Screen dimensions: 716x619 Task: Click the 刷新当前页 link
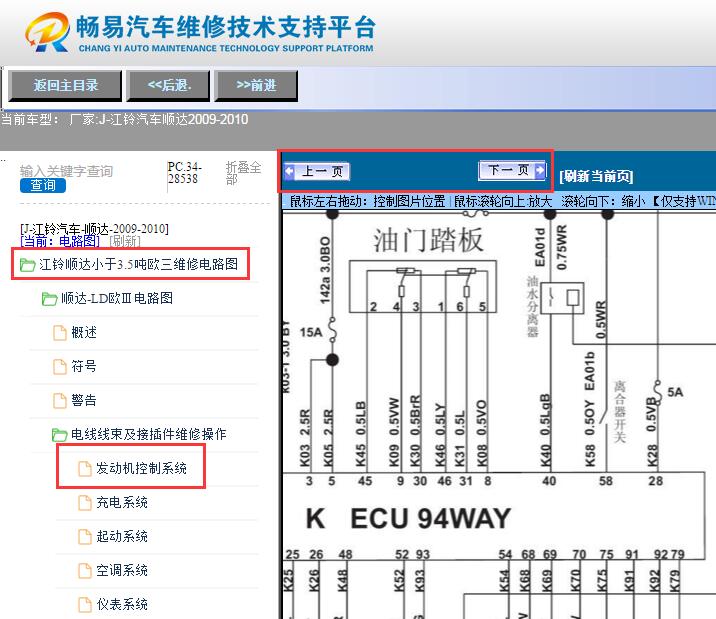[596, 176]
